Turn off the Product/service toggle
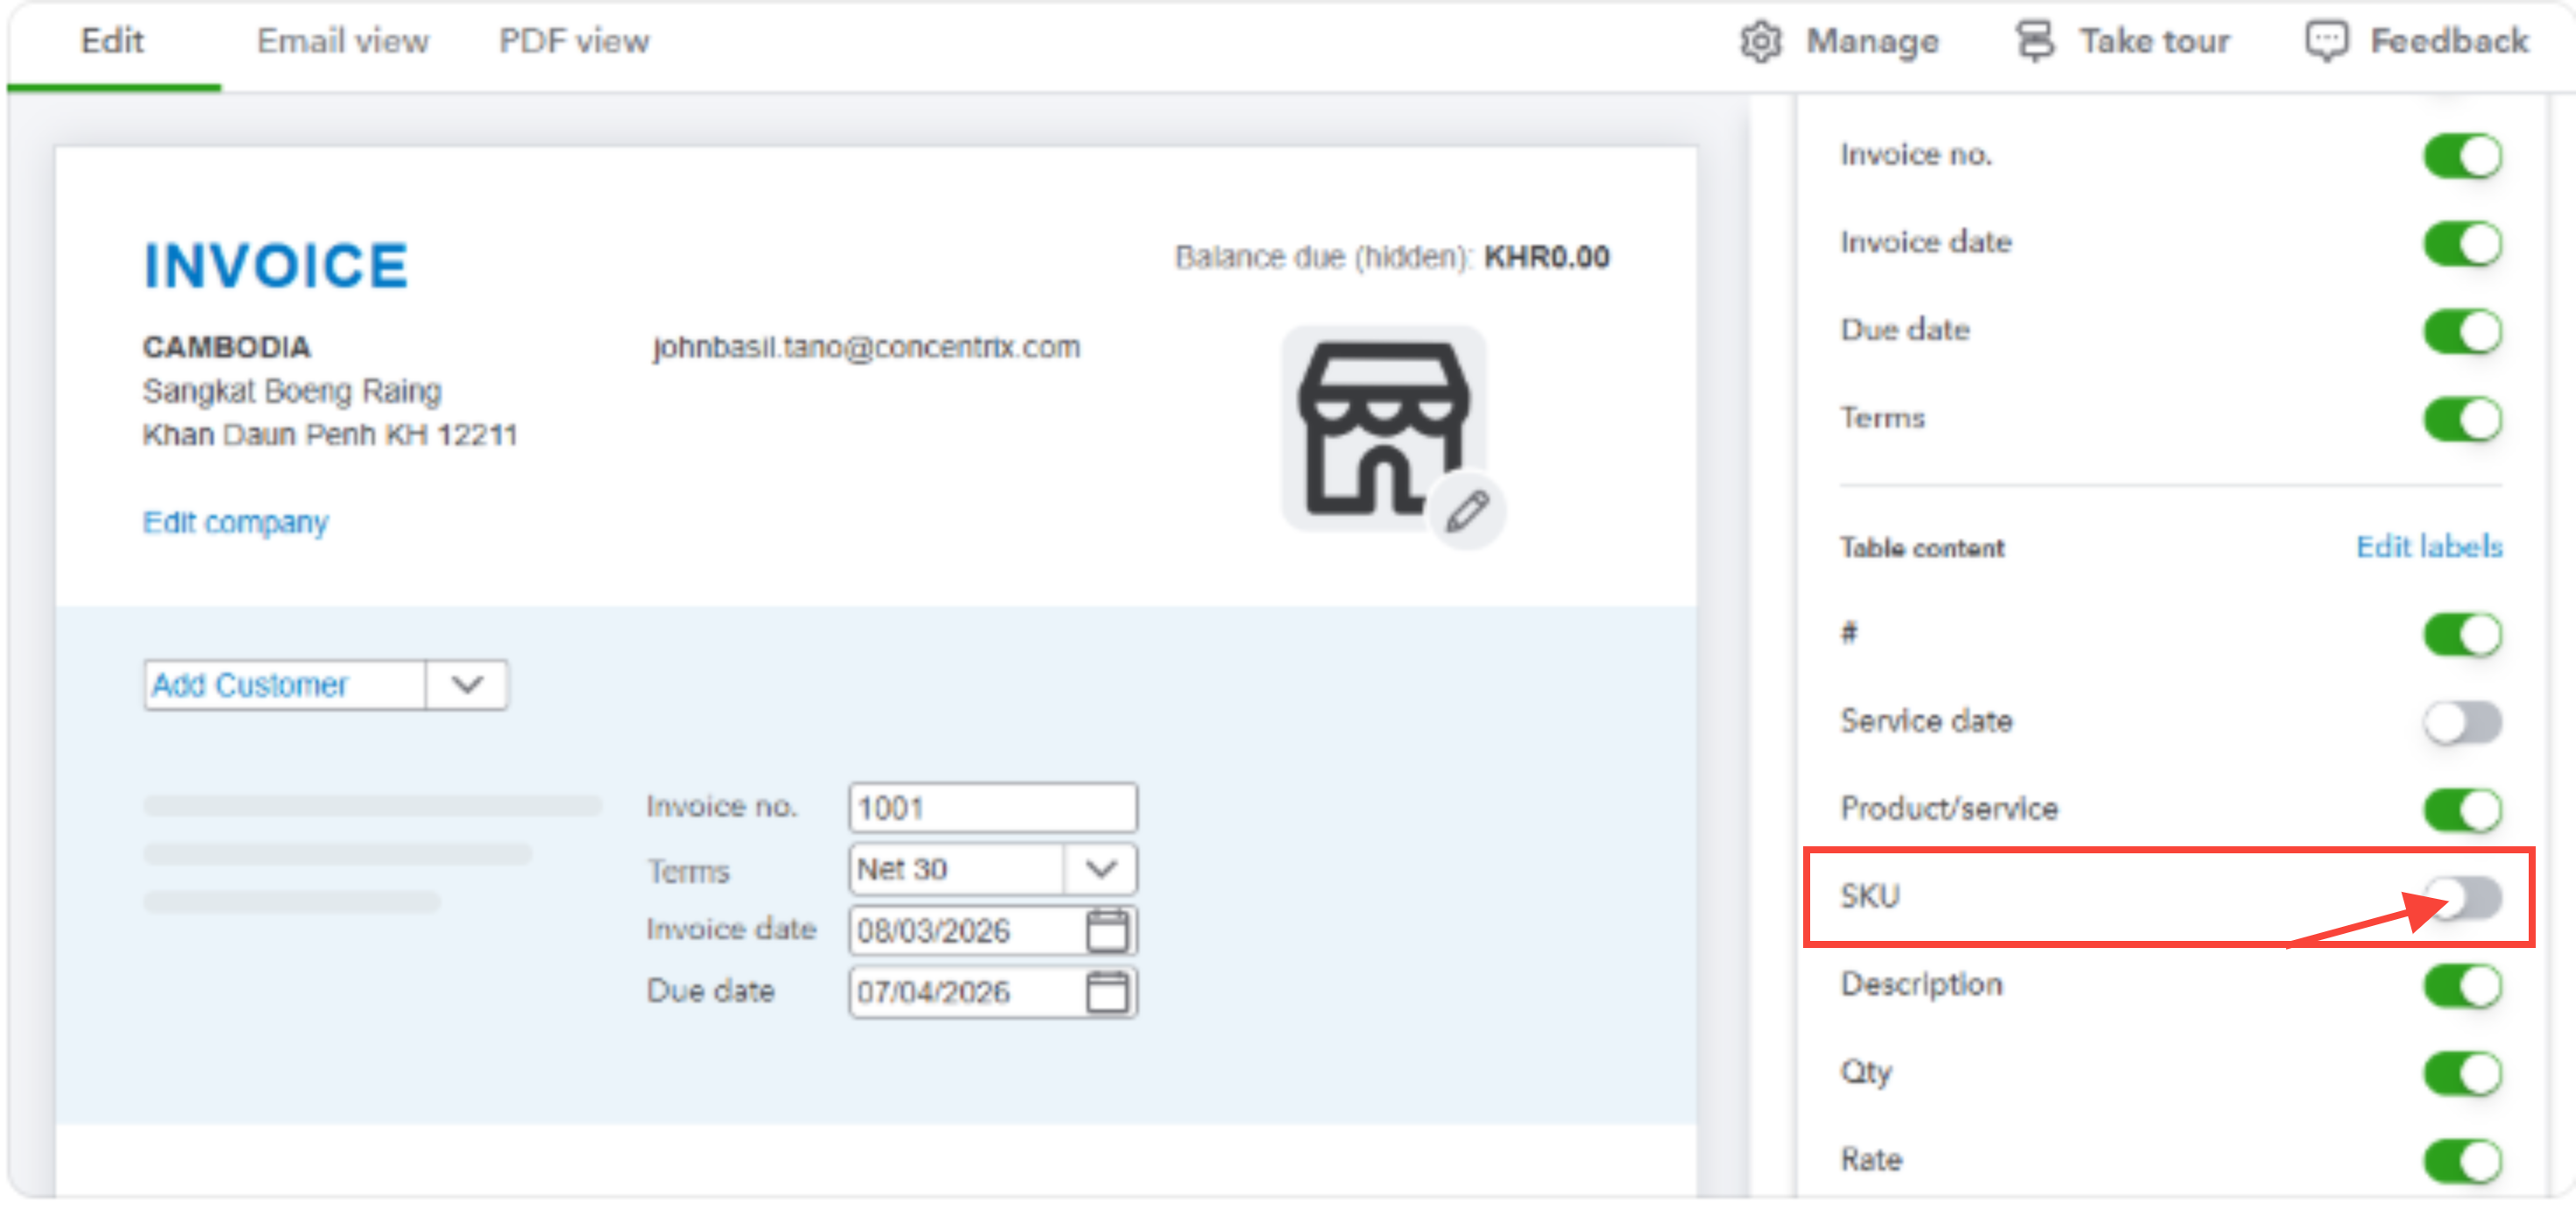Image resolution: width=2576 pixels, height=1209 pixels. click(x=2462, y=808)
